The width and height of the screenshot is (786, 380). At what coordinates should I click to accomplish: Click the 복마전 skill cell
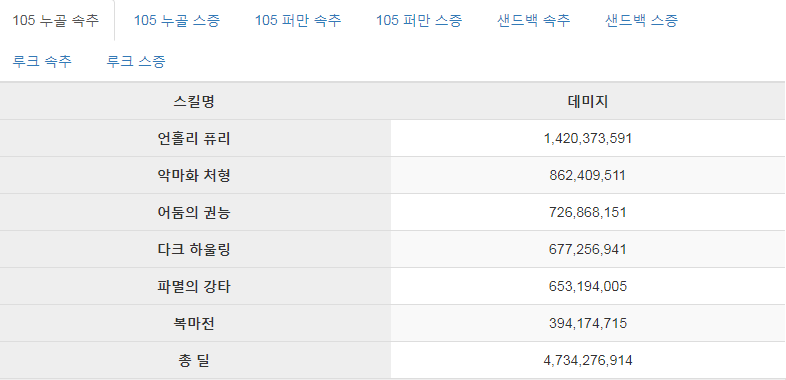click(194, 324)
